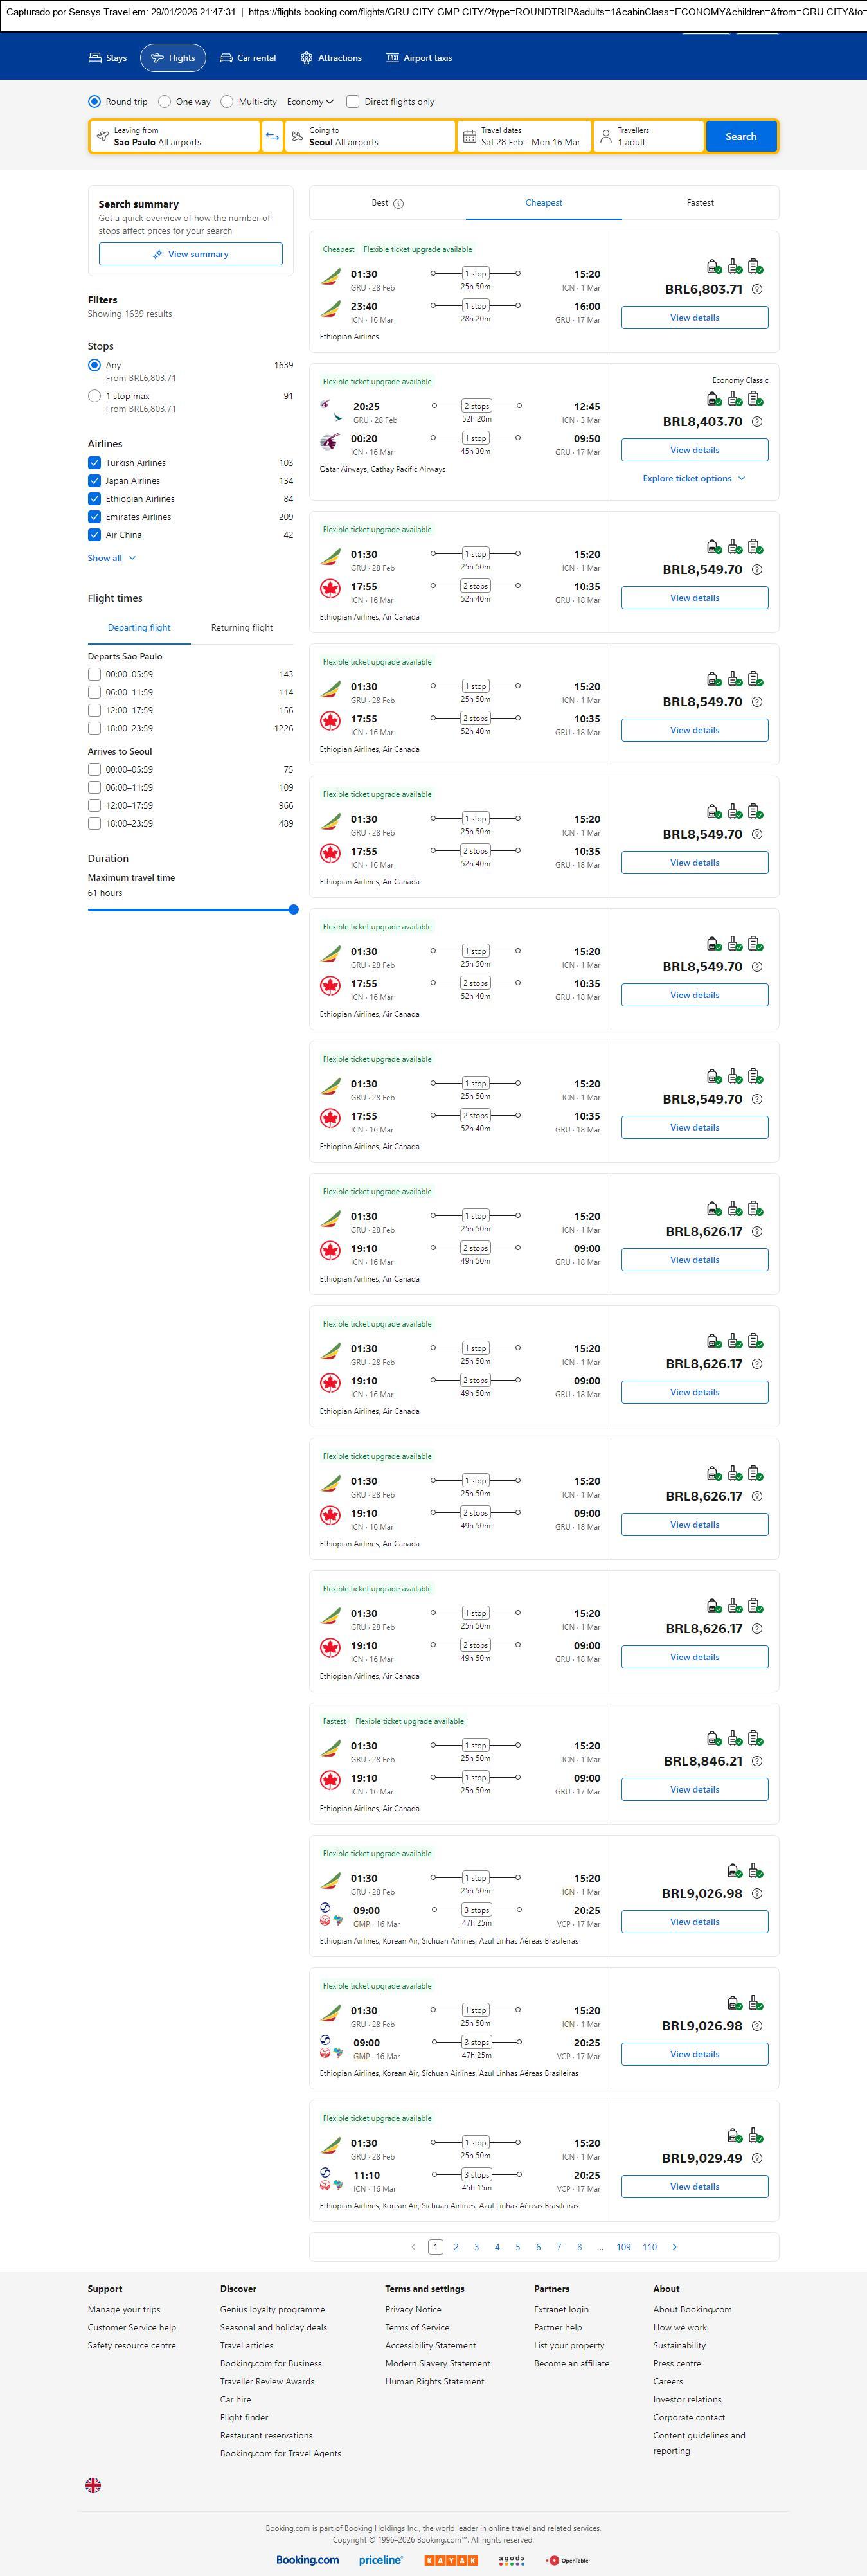Click the price info icon beside BRL6,803.71

coord(757,290)
